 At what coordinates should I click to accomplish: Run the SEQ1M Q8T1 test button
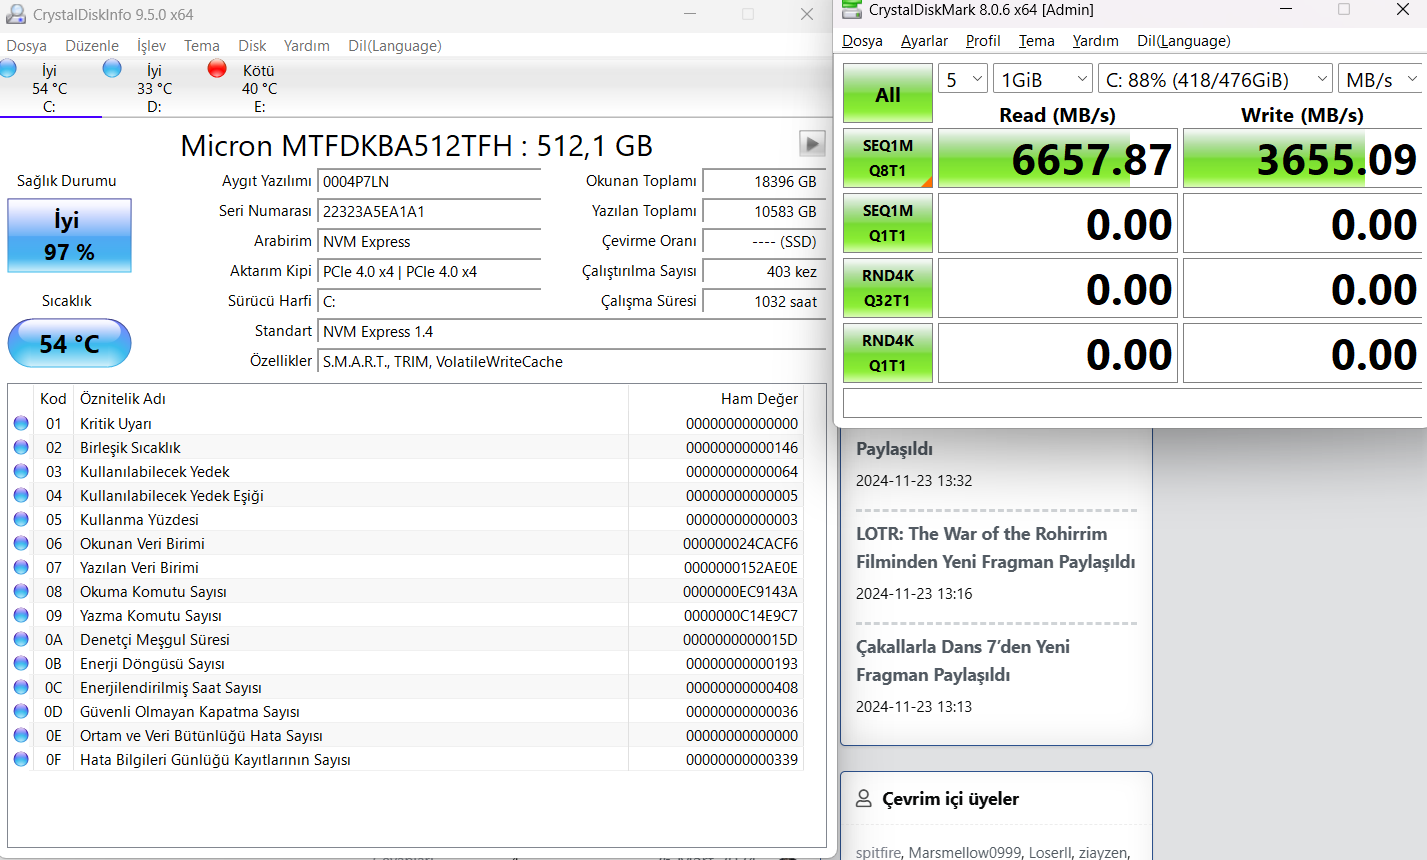[x=887, y=158]
